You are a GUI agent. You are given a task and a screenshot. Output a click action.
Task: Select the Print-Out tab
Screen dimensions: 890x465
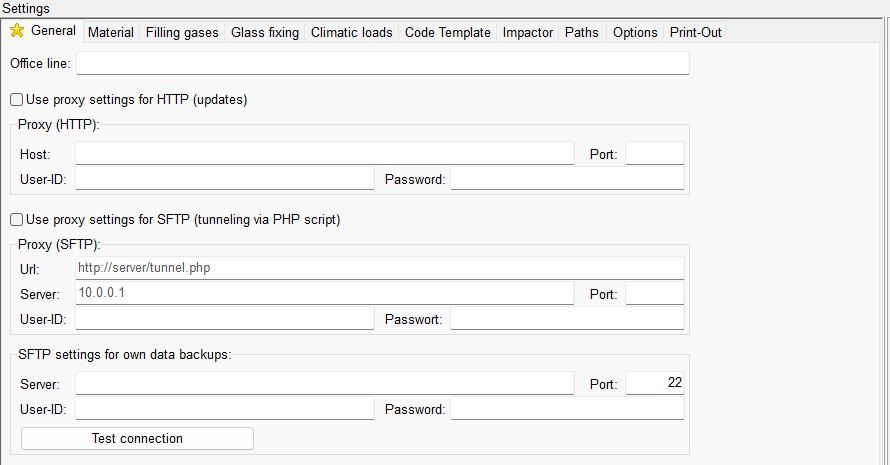(696, 32)
